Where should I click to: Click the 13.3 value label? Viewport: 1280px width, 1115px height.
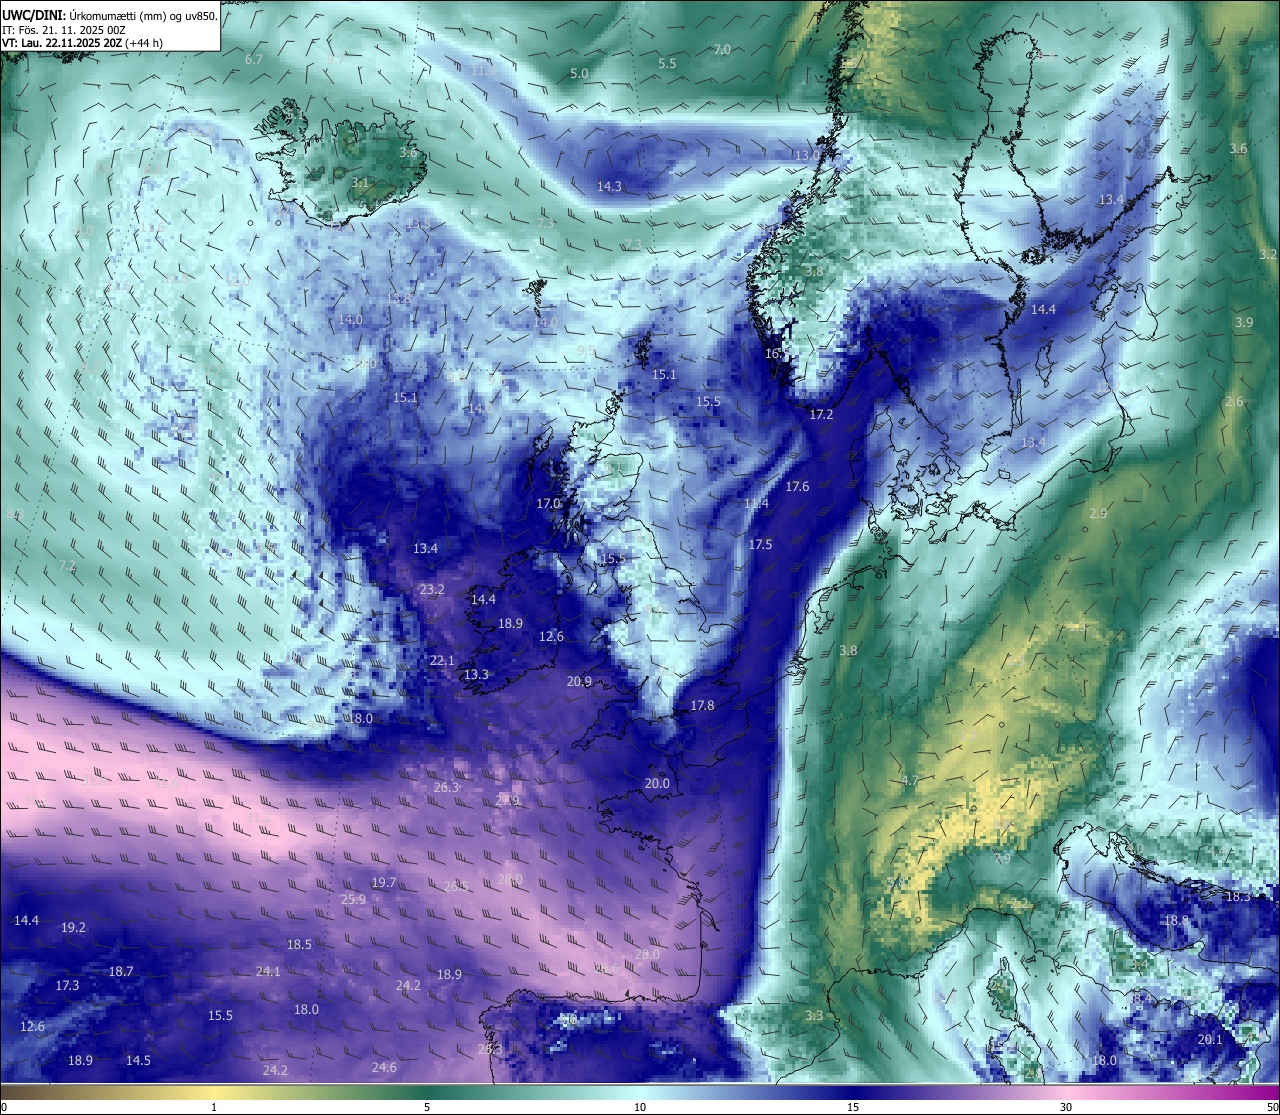point(476,674)
